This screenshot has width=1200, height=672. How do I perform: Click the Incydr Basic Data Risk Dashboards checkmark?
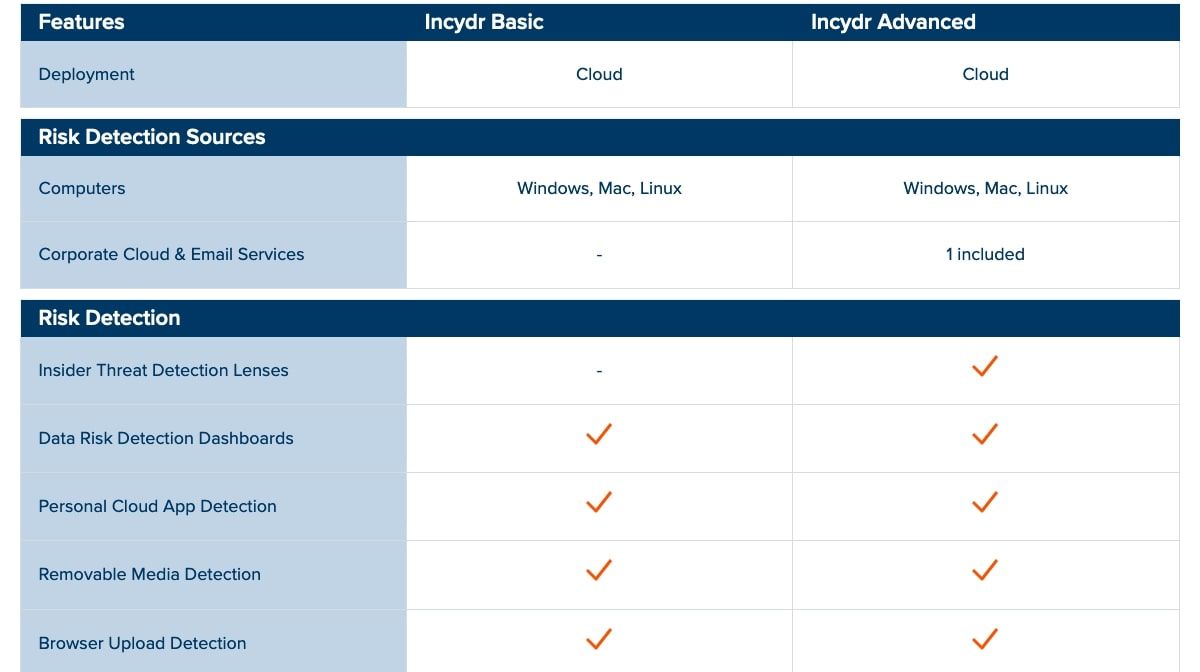tap(599, 435)
